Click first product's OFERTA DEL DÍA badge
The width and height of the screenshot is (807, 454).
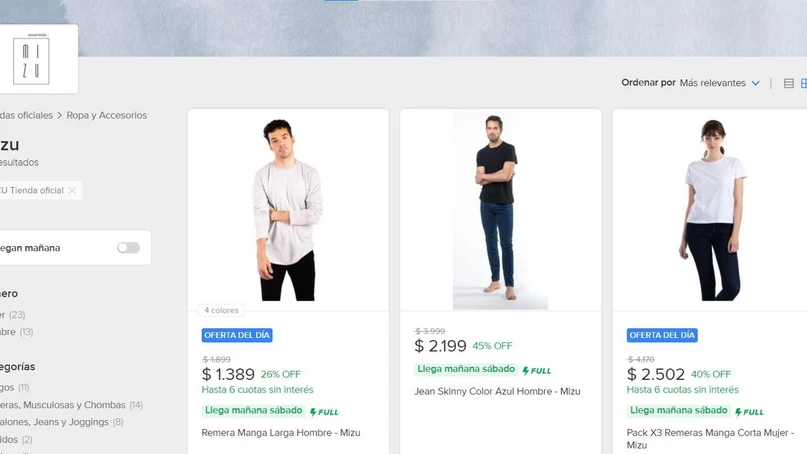[237, 335]
